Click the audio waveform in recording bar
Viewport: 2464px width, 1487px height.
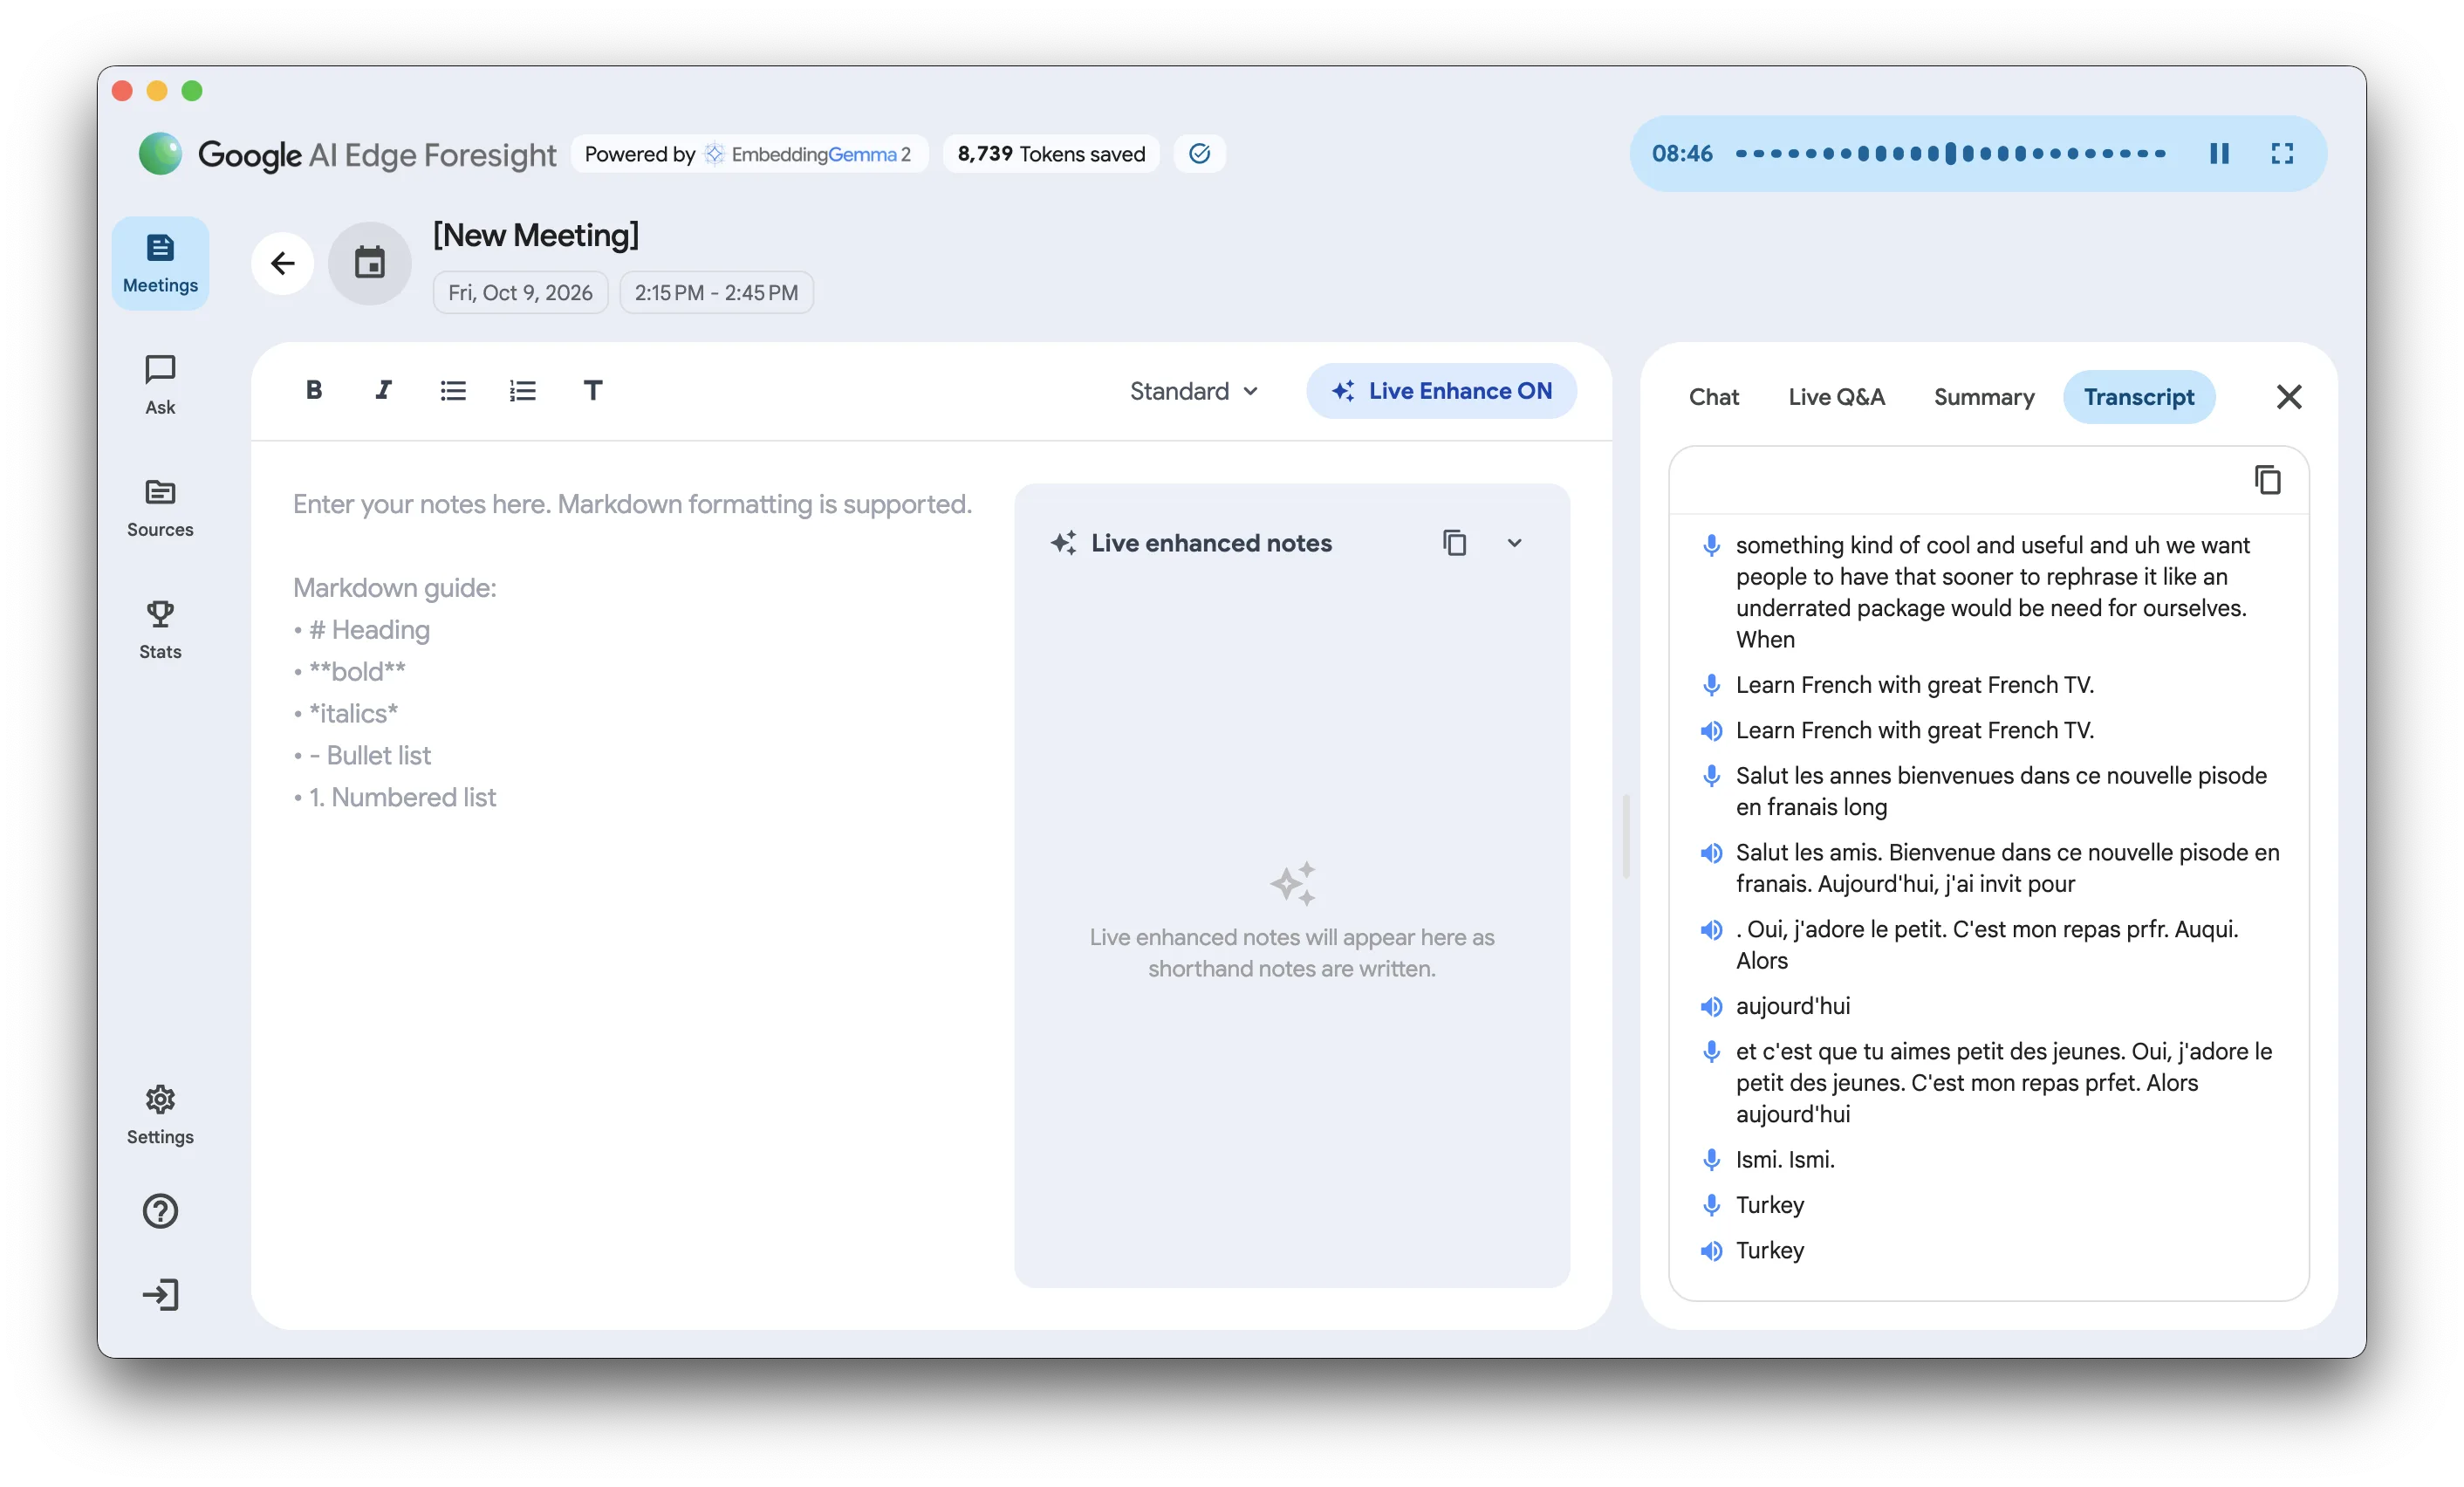pyautogui.click(x=1951, y=153)
